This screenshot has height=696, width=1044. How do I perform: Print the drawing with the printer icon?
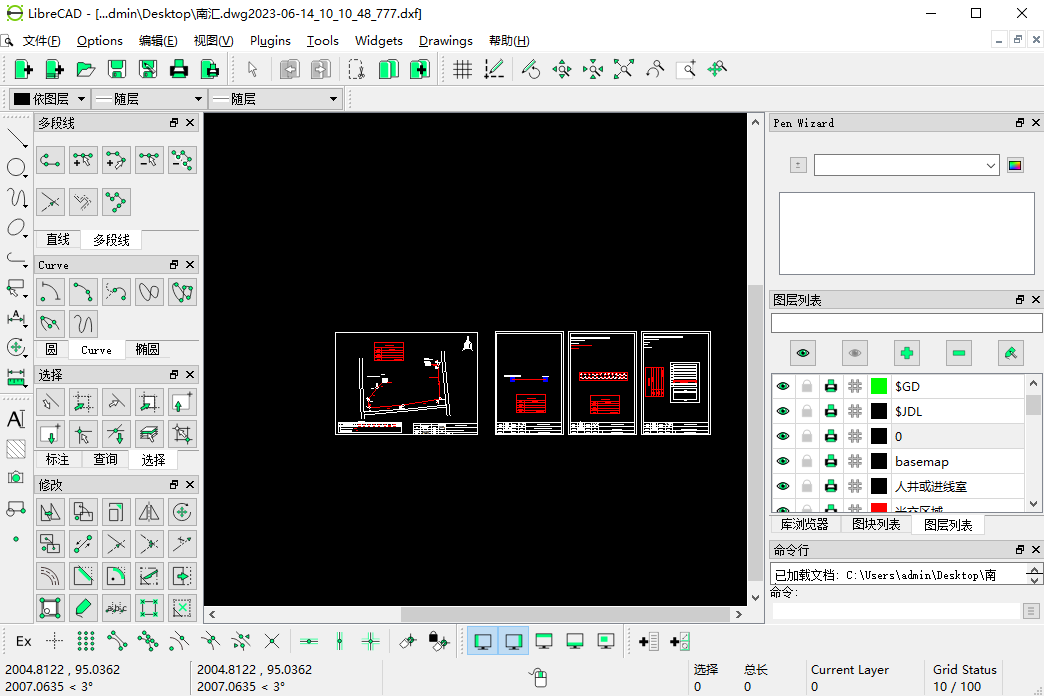(x=178, y=69)
